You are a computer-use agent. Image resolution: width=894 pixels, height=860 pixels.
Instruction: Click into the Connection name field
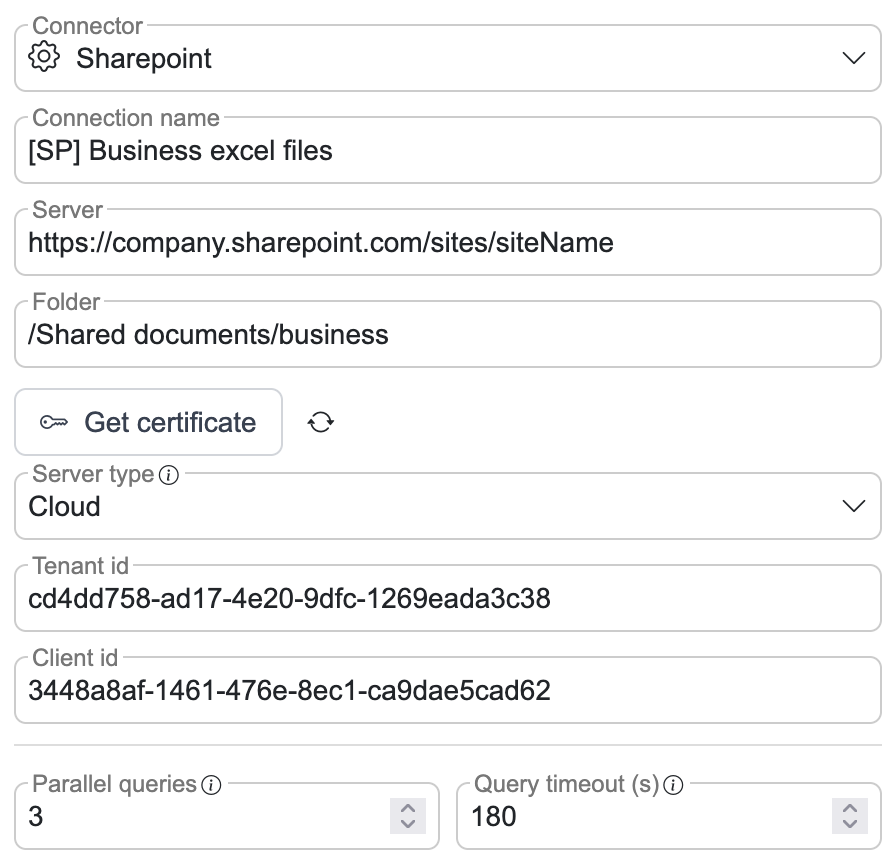coord(447,151)
